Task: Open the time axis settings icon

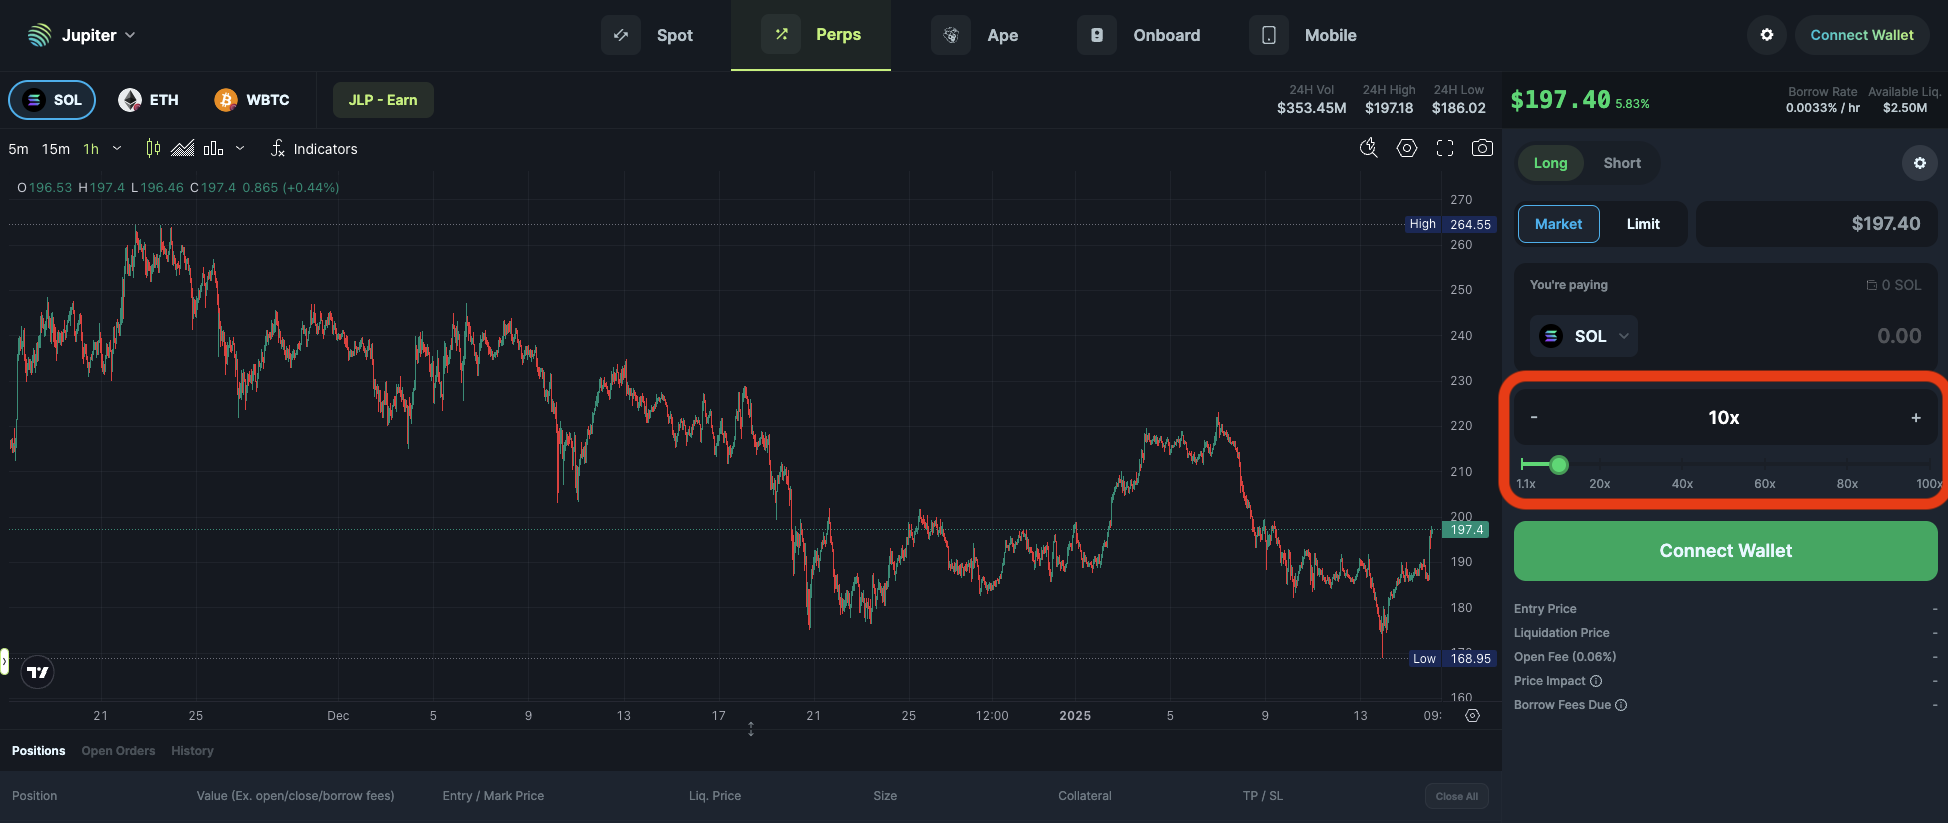Action: click(x=1472, y=715)
